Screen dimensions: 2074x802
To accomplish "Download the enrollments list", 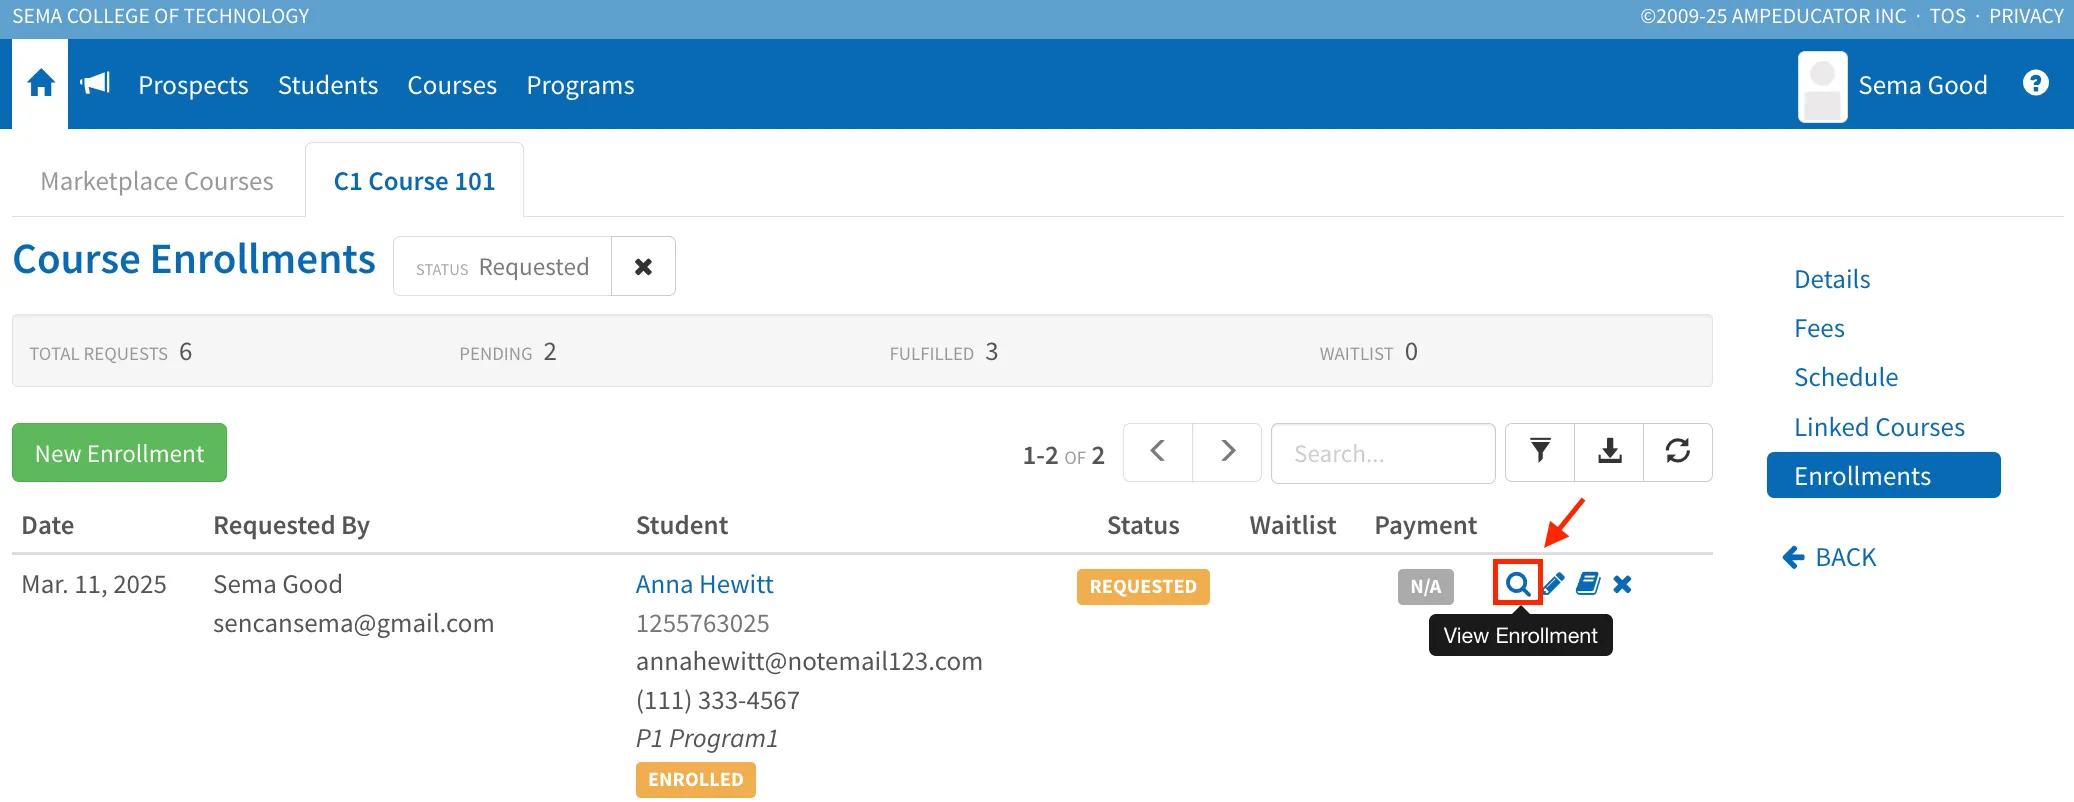I will pos(1609,452).
